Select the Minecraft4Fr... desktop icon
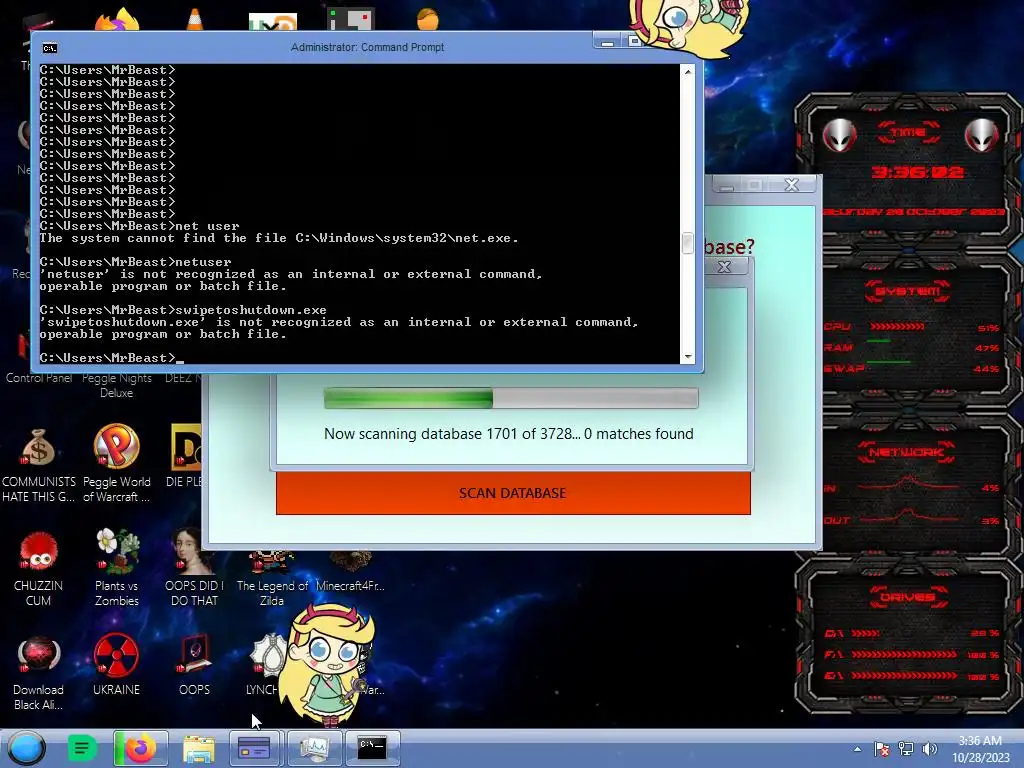Image resolution: width=1024 pixels, height=768 pixels. click(x=350, y=572)
